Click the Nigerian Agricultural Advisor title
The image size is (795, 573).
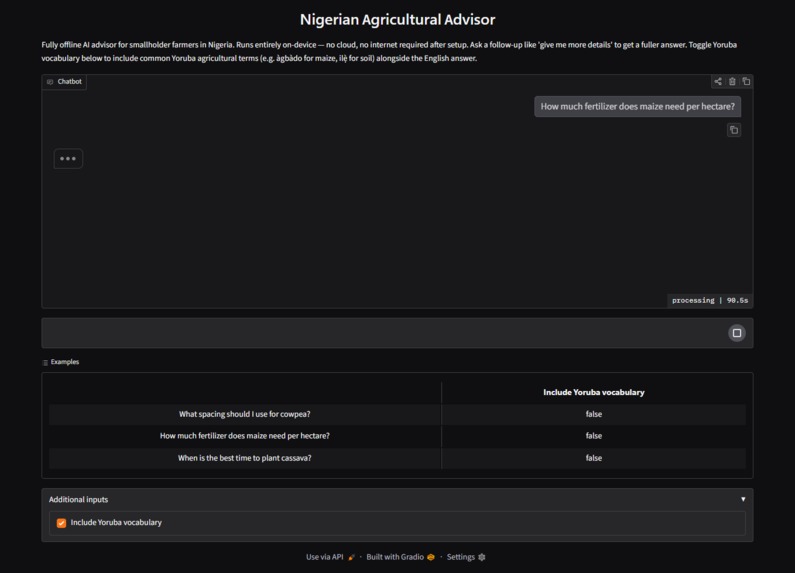point(398,20)
